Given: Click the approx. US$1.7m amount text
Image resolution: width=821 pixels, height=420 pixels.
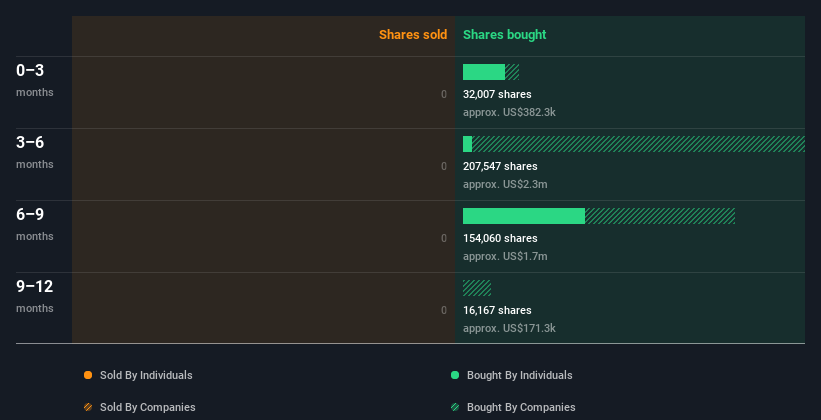Looking at the screenshot, I should coord(505,256).
